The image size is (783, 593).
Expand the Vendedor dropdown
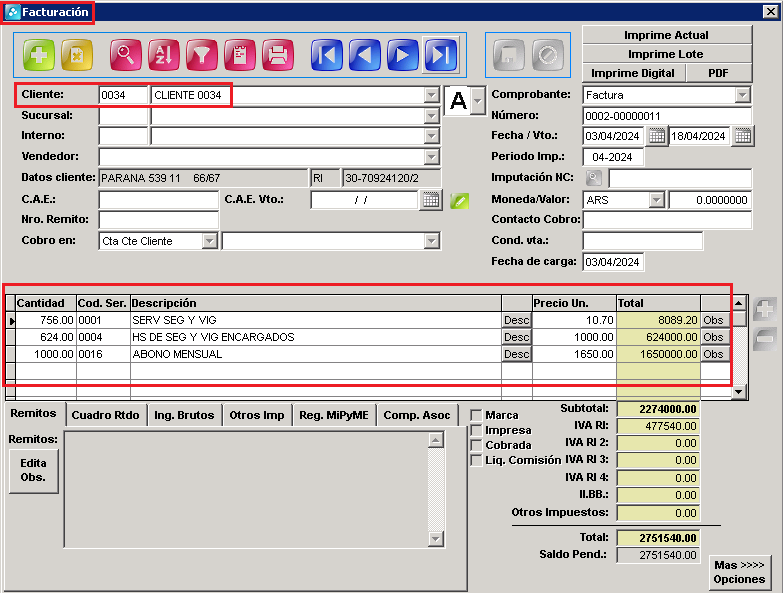tap(431, 157)
